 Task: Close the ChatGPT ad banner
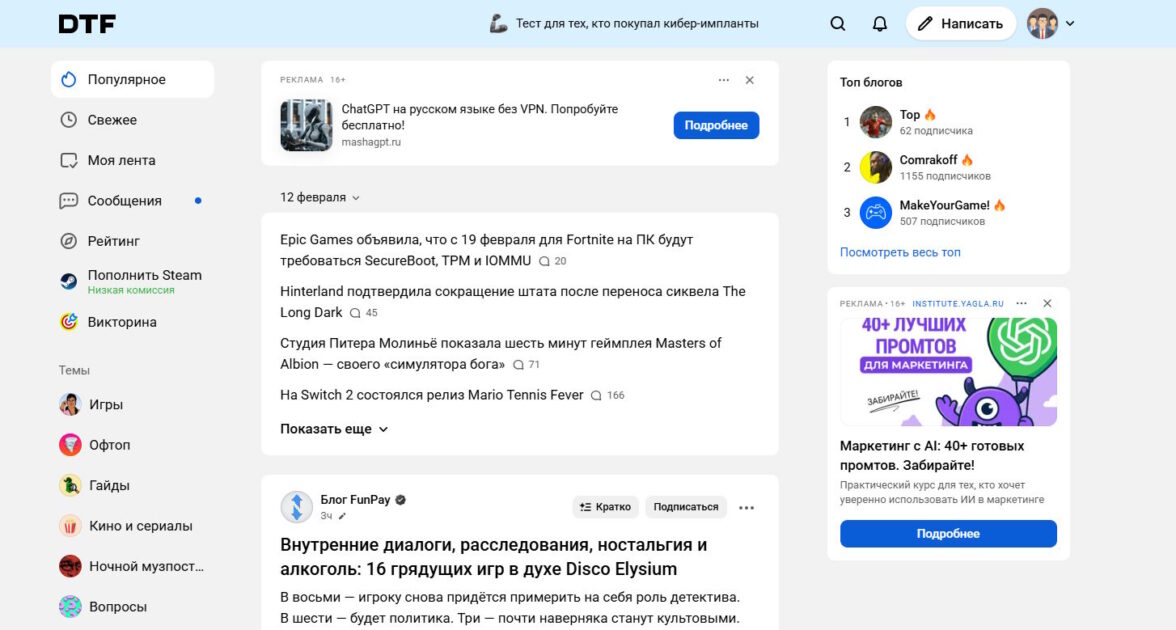click(x=750, y=80)
